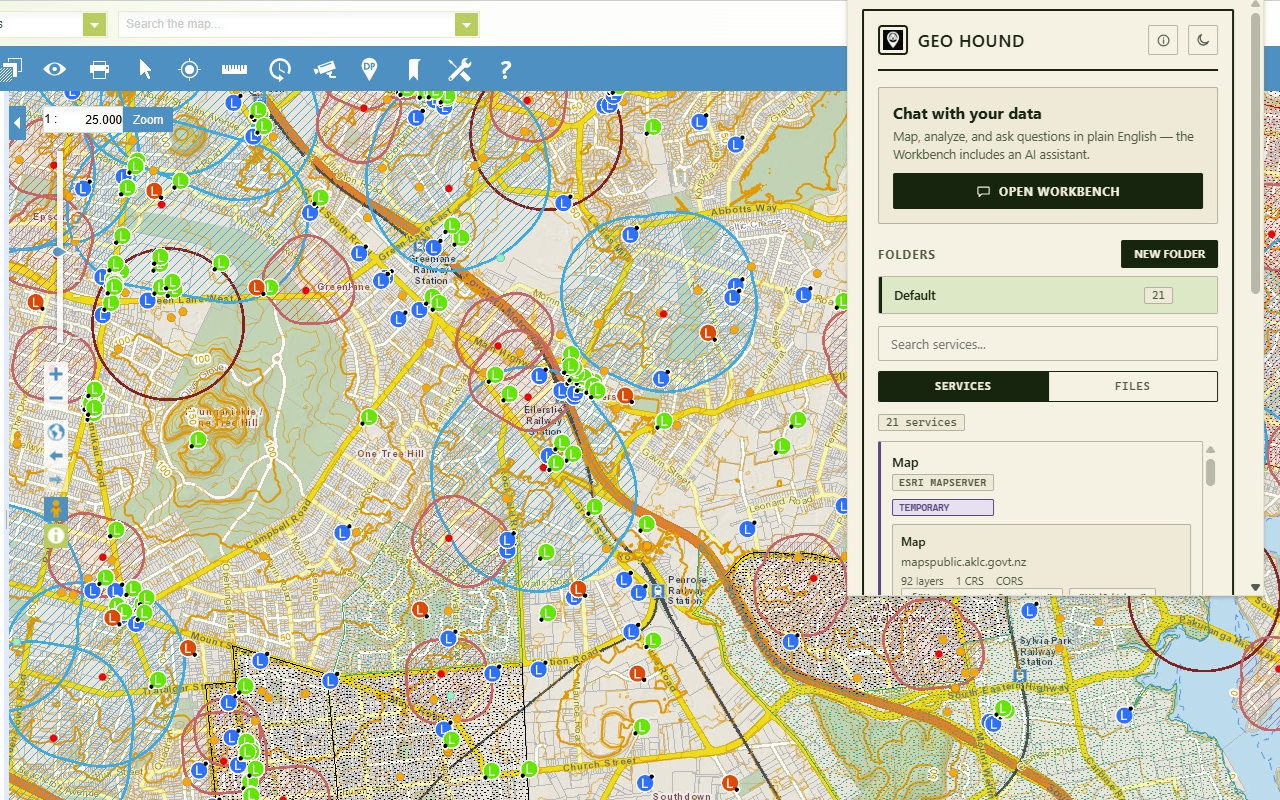Click the security camera icon
This screenshot has height=800, width=1280.
pyautogui.click(x=325, y=69)
